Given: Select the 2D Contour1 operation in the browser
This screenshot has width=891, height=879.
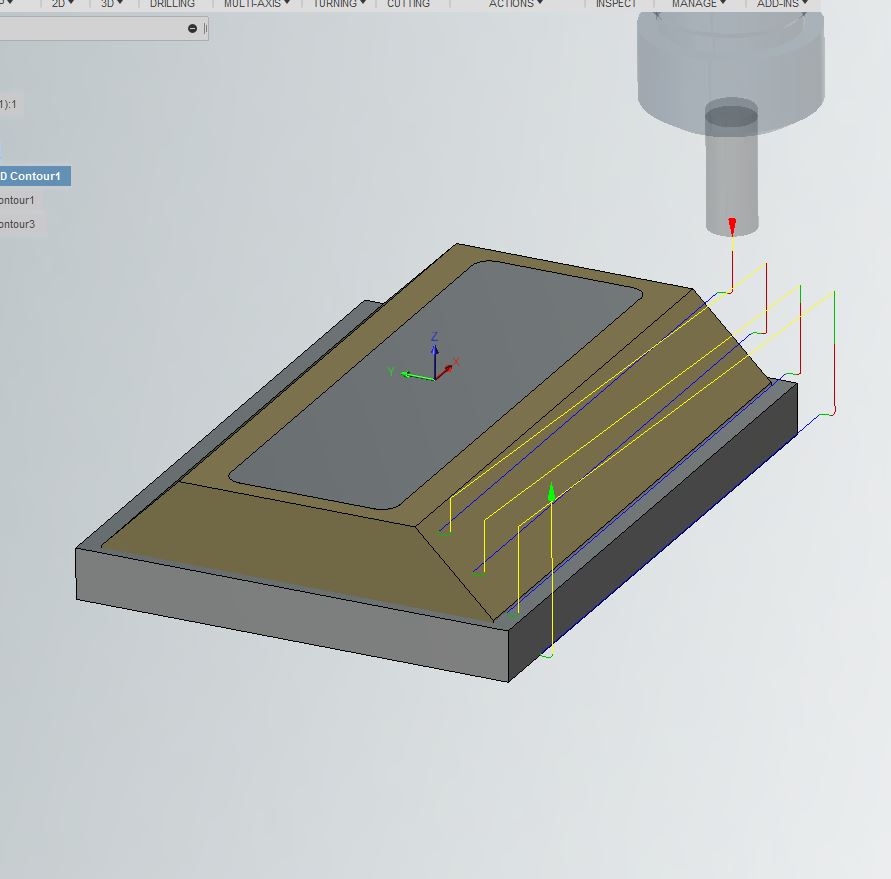Looking at the screenshot, I should (x=33, y=176).
